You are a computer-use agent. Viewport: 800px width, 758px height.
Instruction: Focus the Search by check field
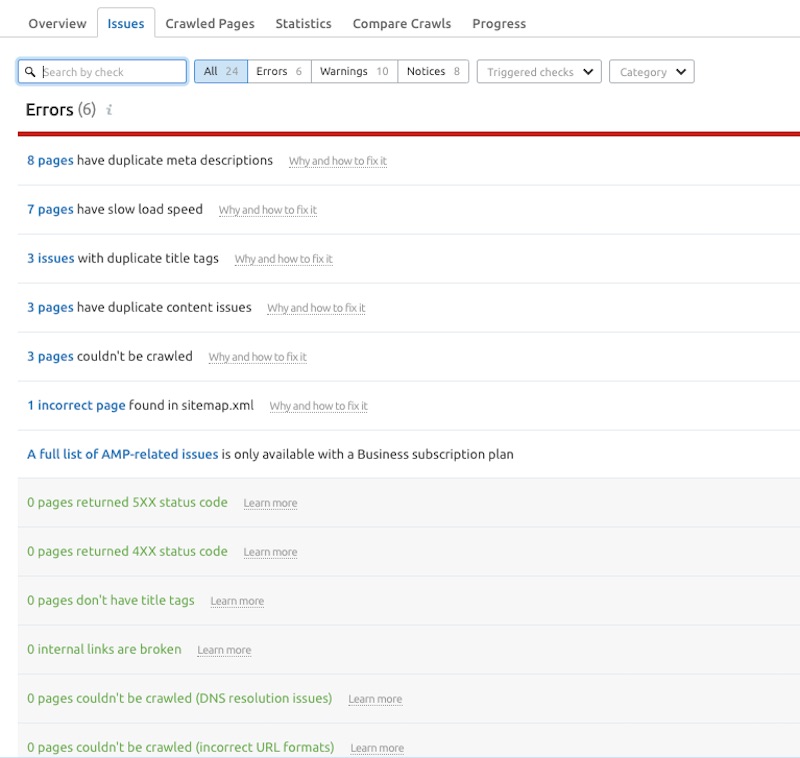(103, 71)
